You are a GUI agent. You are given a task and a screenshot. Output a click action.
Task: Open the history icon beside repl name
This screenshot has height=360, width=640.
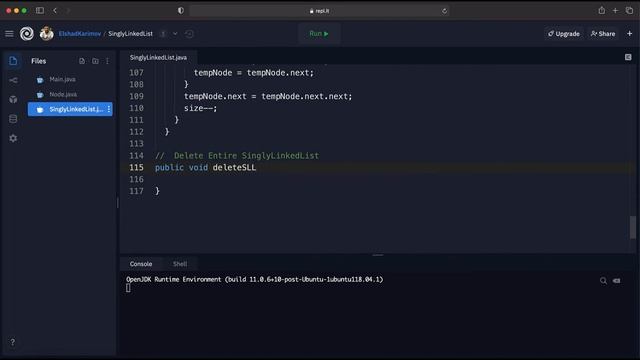pos(189,34)
